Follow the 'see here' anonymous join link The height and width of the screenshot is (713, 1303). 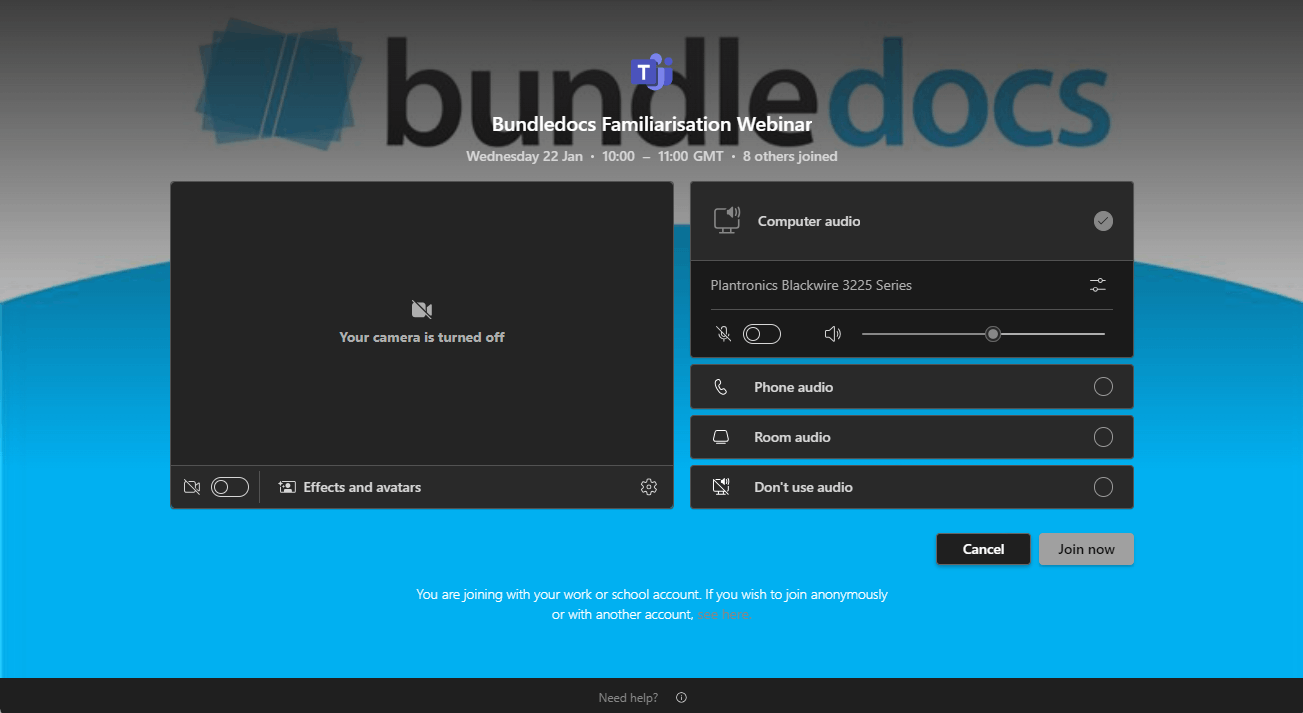723,615
